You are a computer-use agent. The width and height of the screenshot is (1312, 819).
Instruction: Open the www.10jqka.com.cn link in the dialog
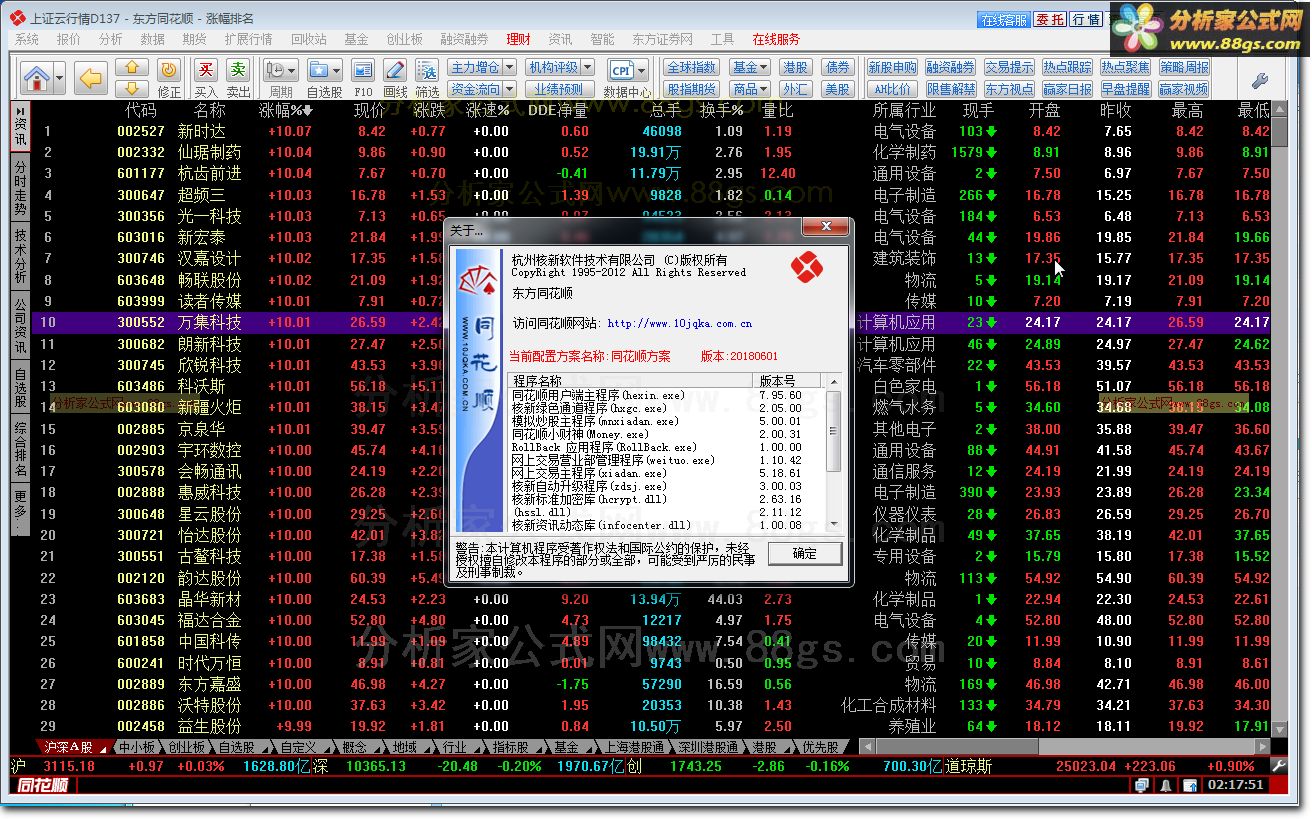(679, 323)
